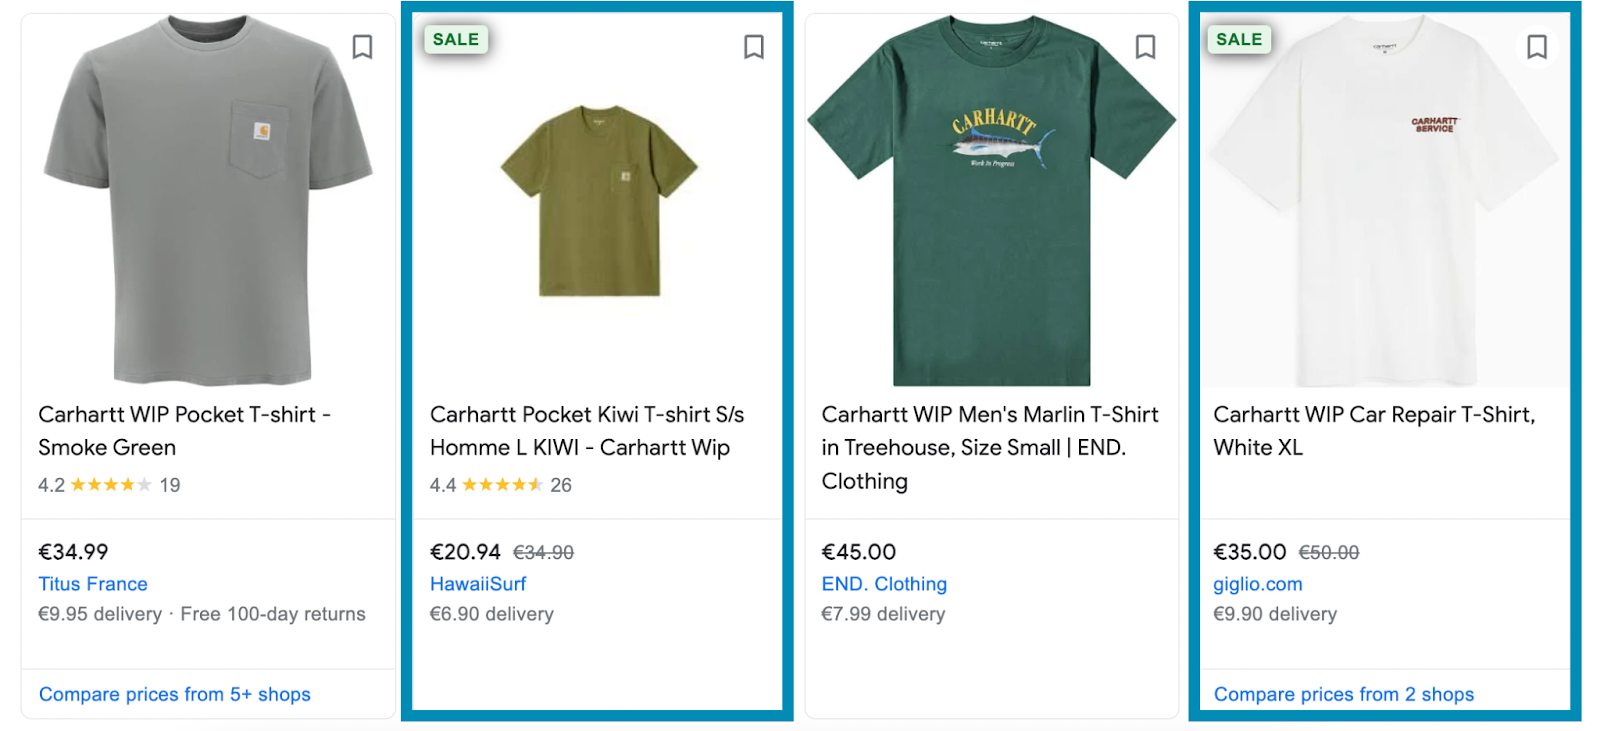
Task: Click SALE badge on Kiwi T-shirt
Action: click(x=456, y=40)
